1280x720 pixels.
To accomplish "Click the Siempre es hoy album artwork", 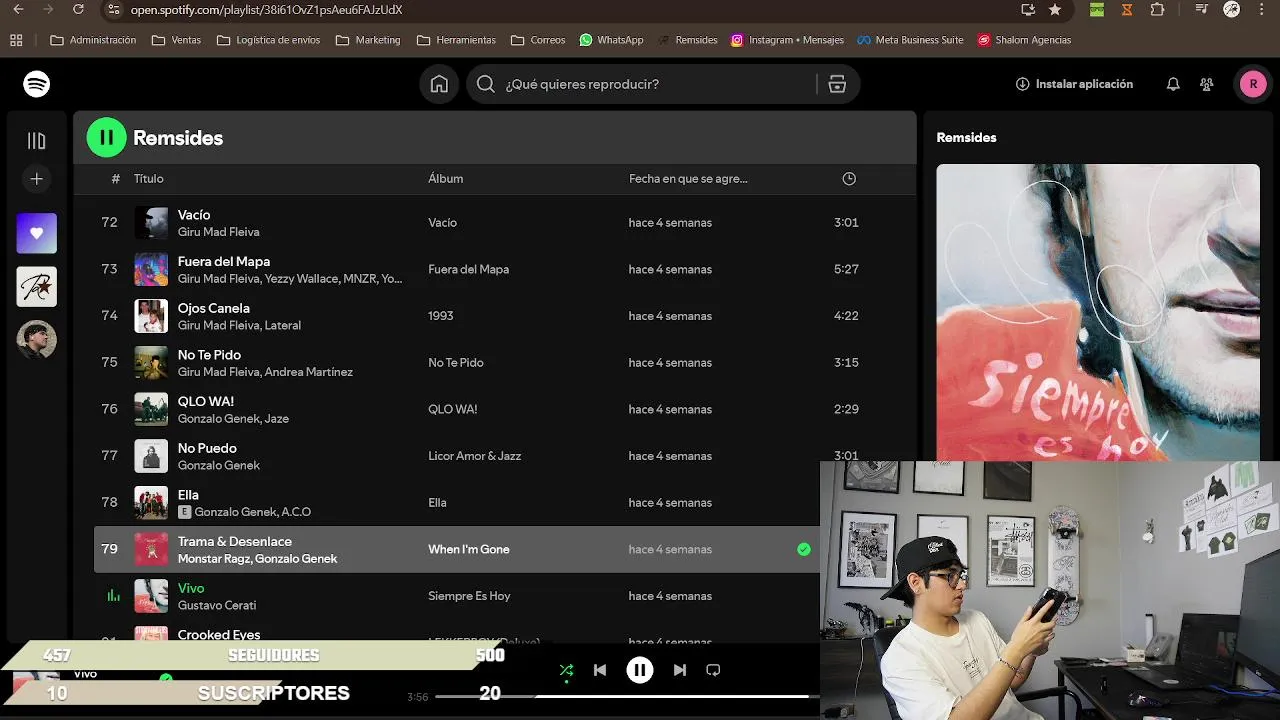I will [x=1098, y=312].
